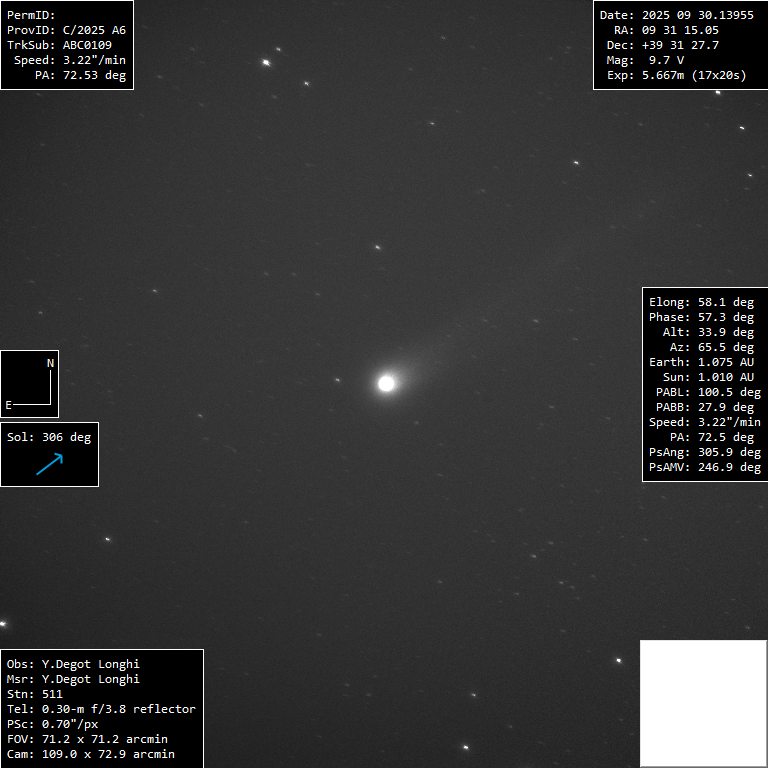Select the 'N' north label on the compass

[51, 363]
